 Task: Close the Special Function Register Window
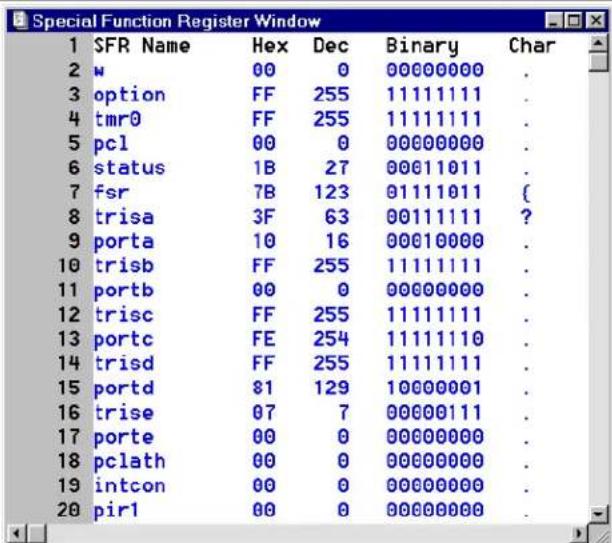point(596,21)
